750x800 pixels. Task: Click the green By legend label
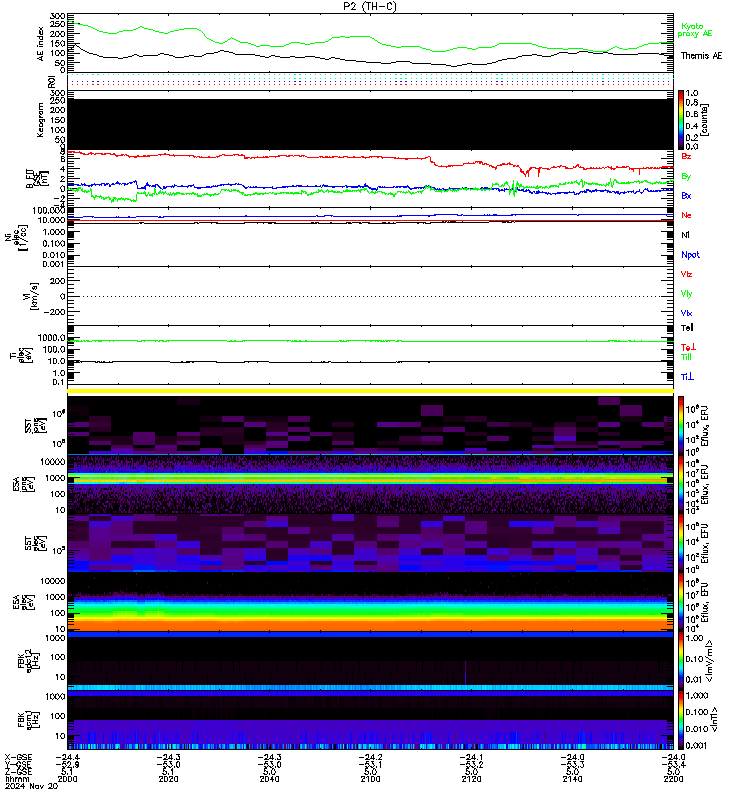pos(686,176)
